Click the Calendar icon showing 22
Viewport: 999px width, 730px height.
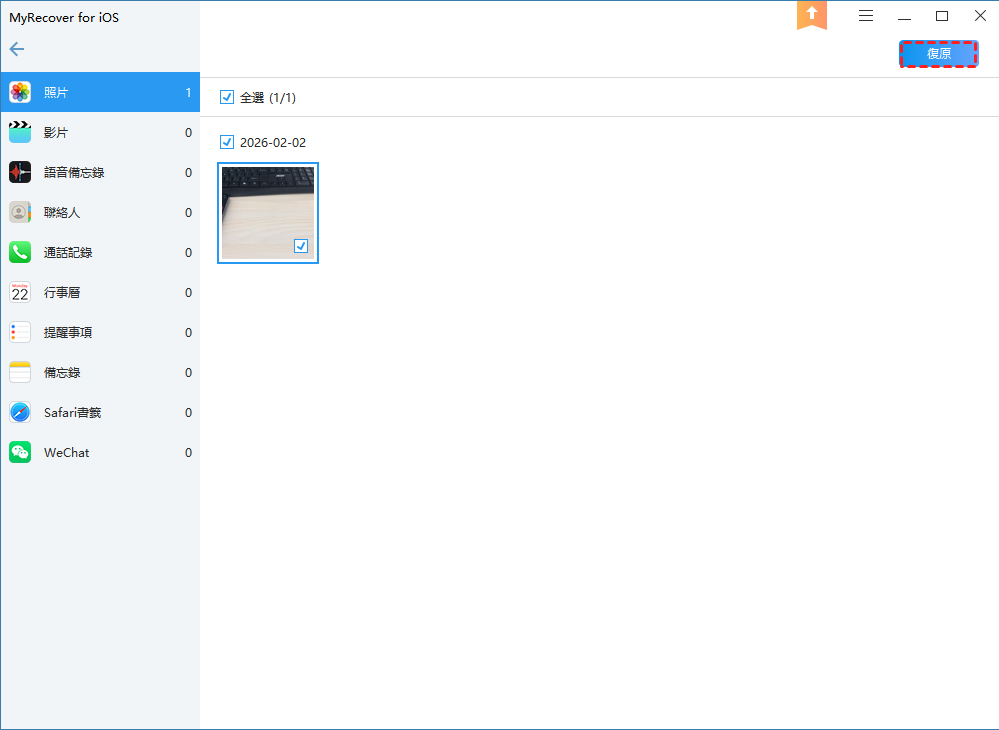pos(20,293)
